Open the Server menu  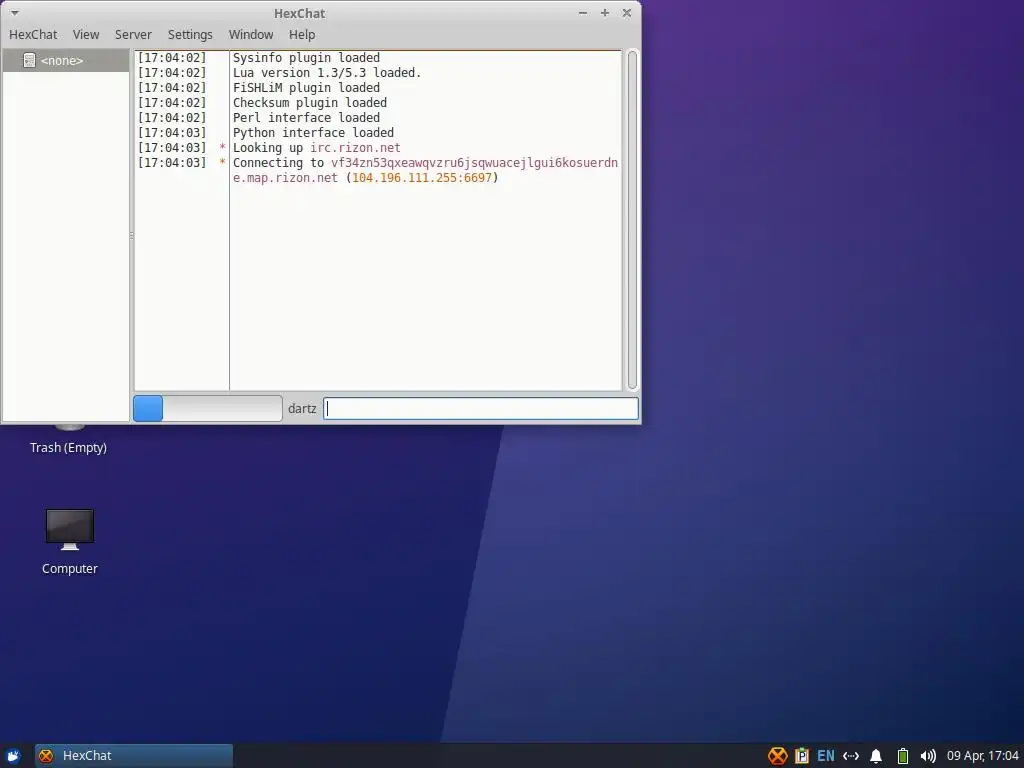point(133,35)
